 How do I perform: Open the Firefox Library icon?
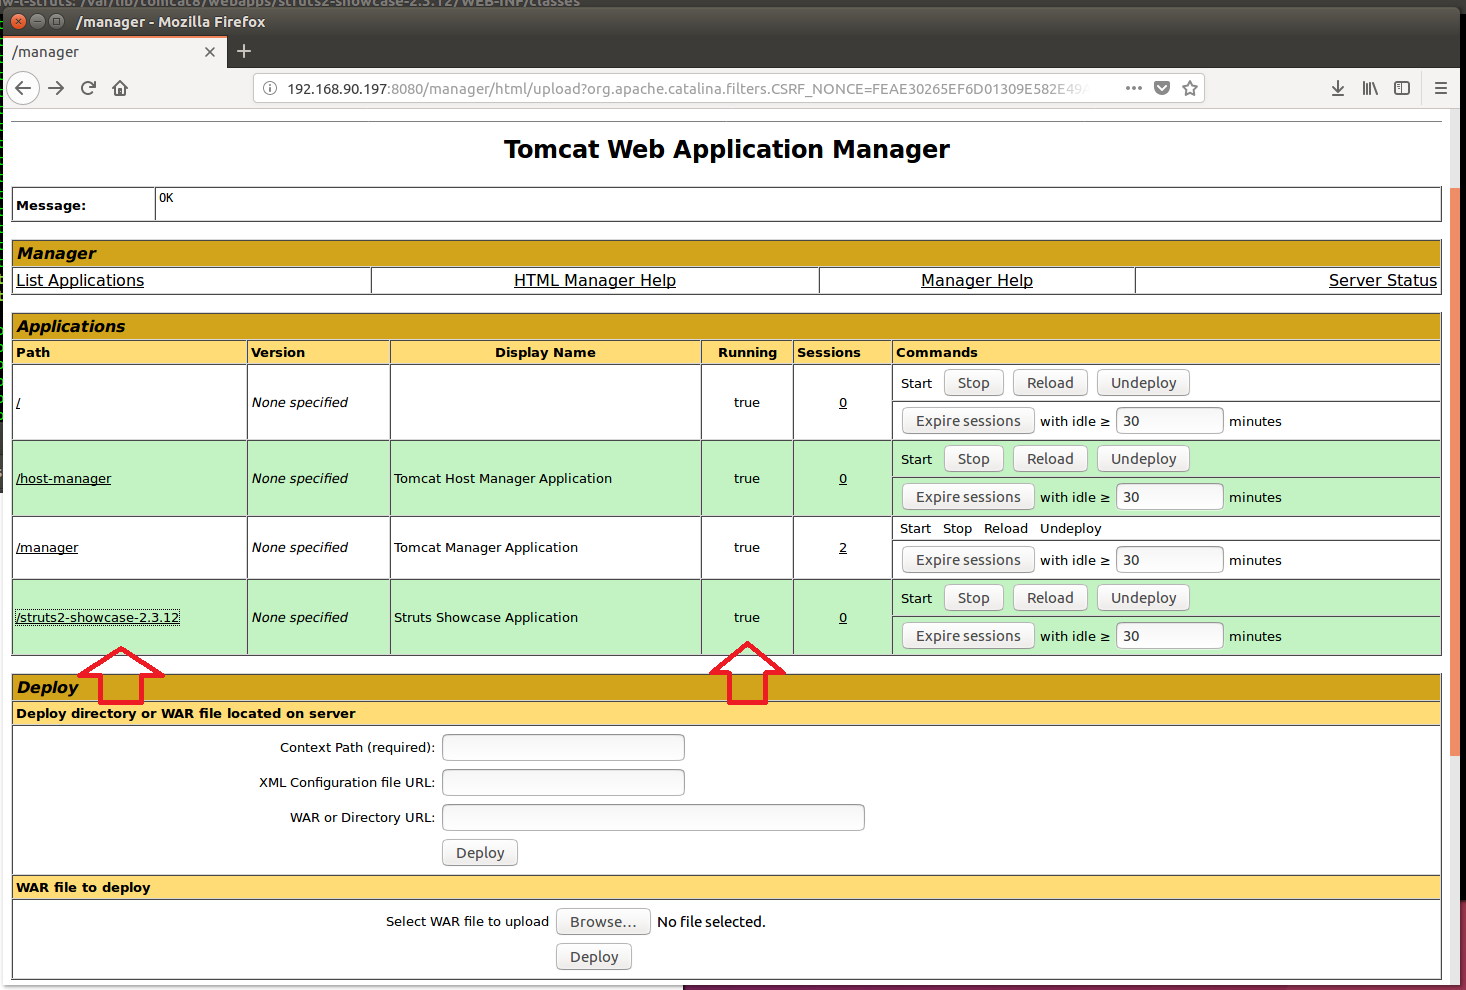pos(1370,88)
